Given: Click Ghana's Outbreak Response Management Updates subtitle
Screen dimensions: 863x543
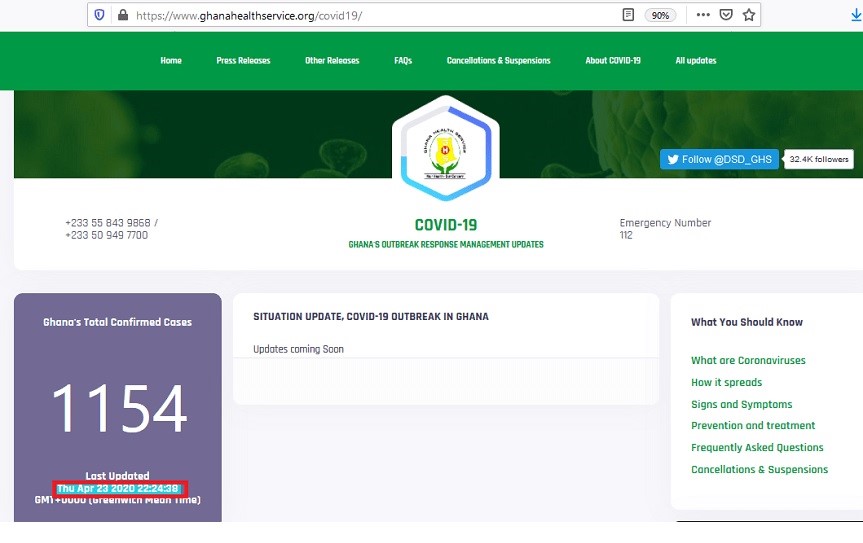Looking at the screenshot, I should tap(446, 244).
